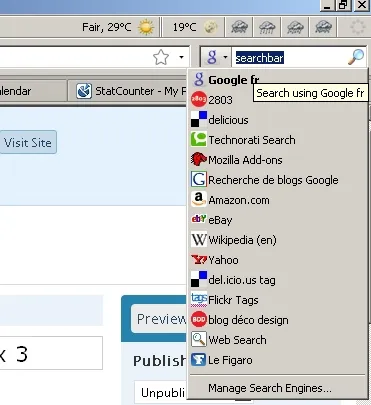Click the Fair, 29°C weather text

(107, 27)
